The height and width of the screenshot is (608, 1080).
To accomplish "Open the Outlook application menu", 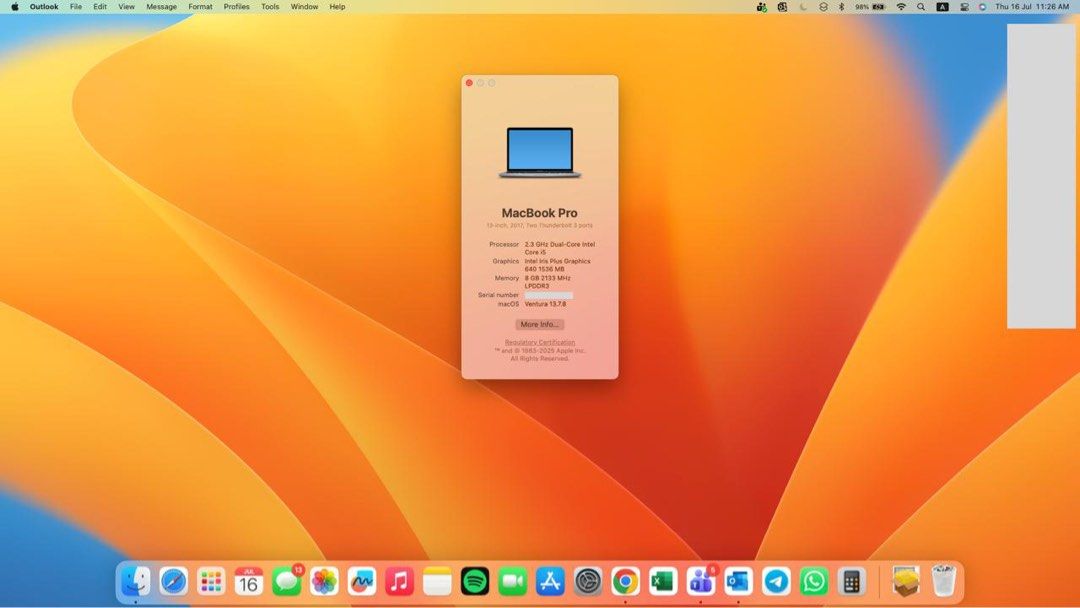I will point(43,7).
